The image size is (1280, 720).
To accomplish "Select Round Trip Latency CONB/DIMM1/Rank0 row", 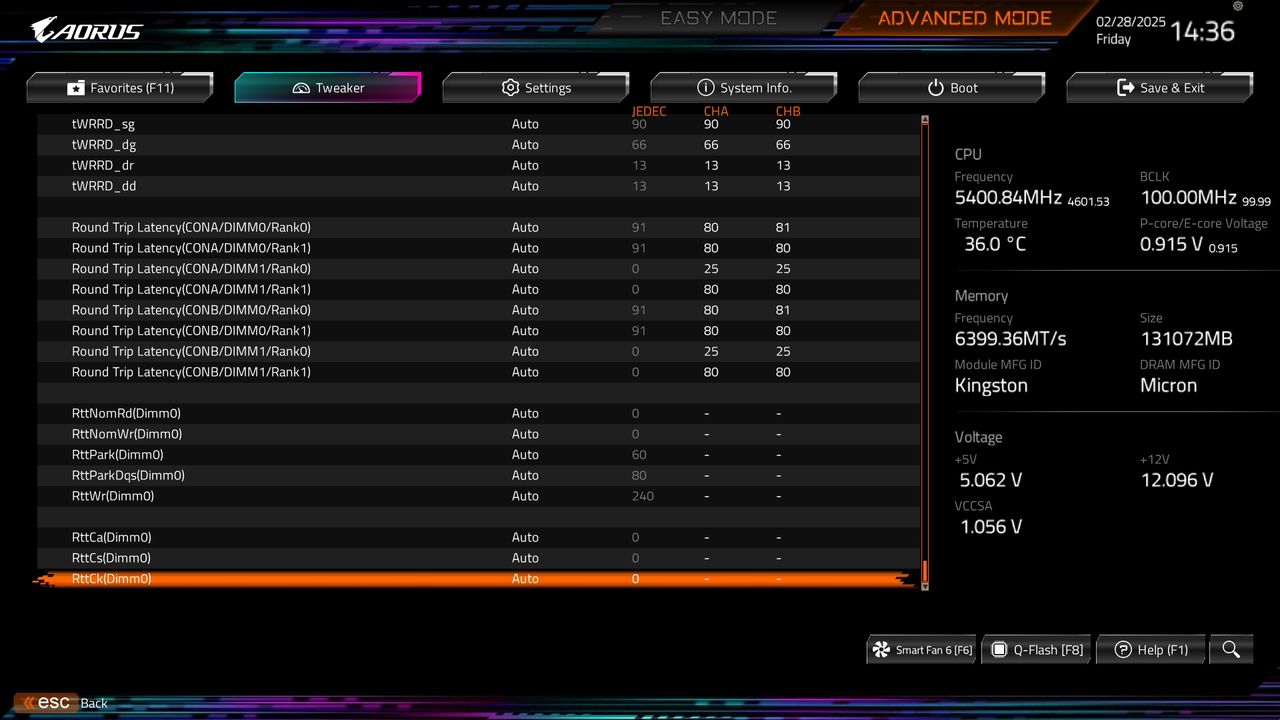I will click(x=478, y=351).
